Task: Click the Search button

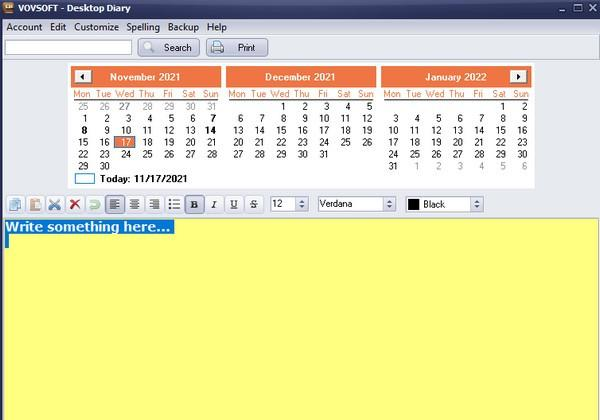Action: (x=169, y=47)
